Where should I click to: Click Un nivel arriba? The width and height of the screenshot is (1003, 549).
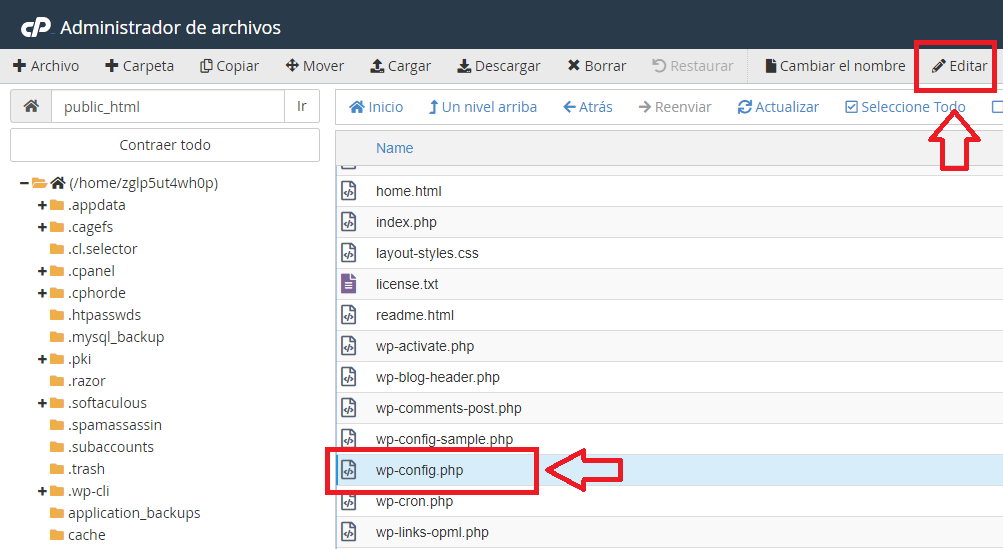pos(483,107)
